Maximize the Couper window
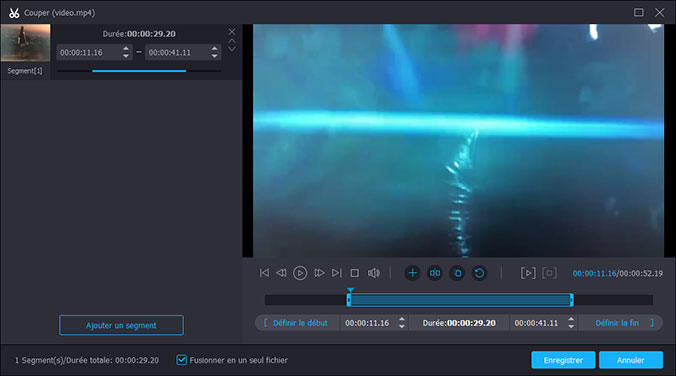Screen dimensions: 676x376 [x=638, y=13]
